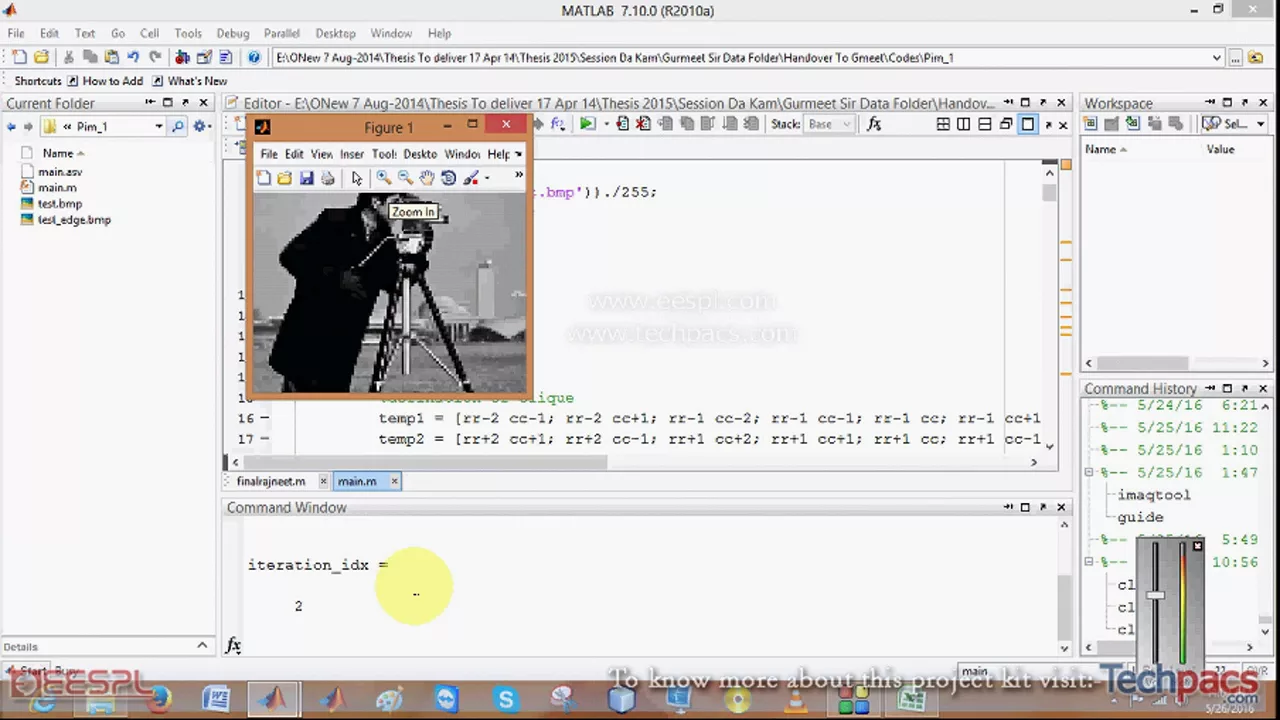Open the How to Add shortcut
1280x720 pixels.
click(x=105, y=81)
